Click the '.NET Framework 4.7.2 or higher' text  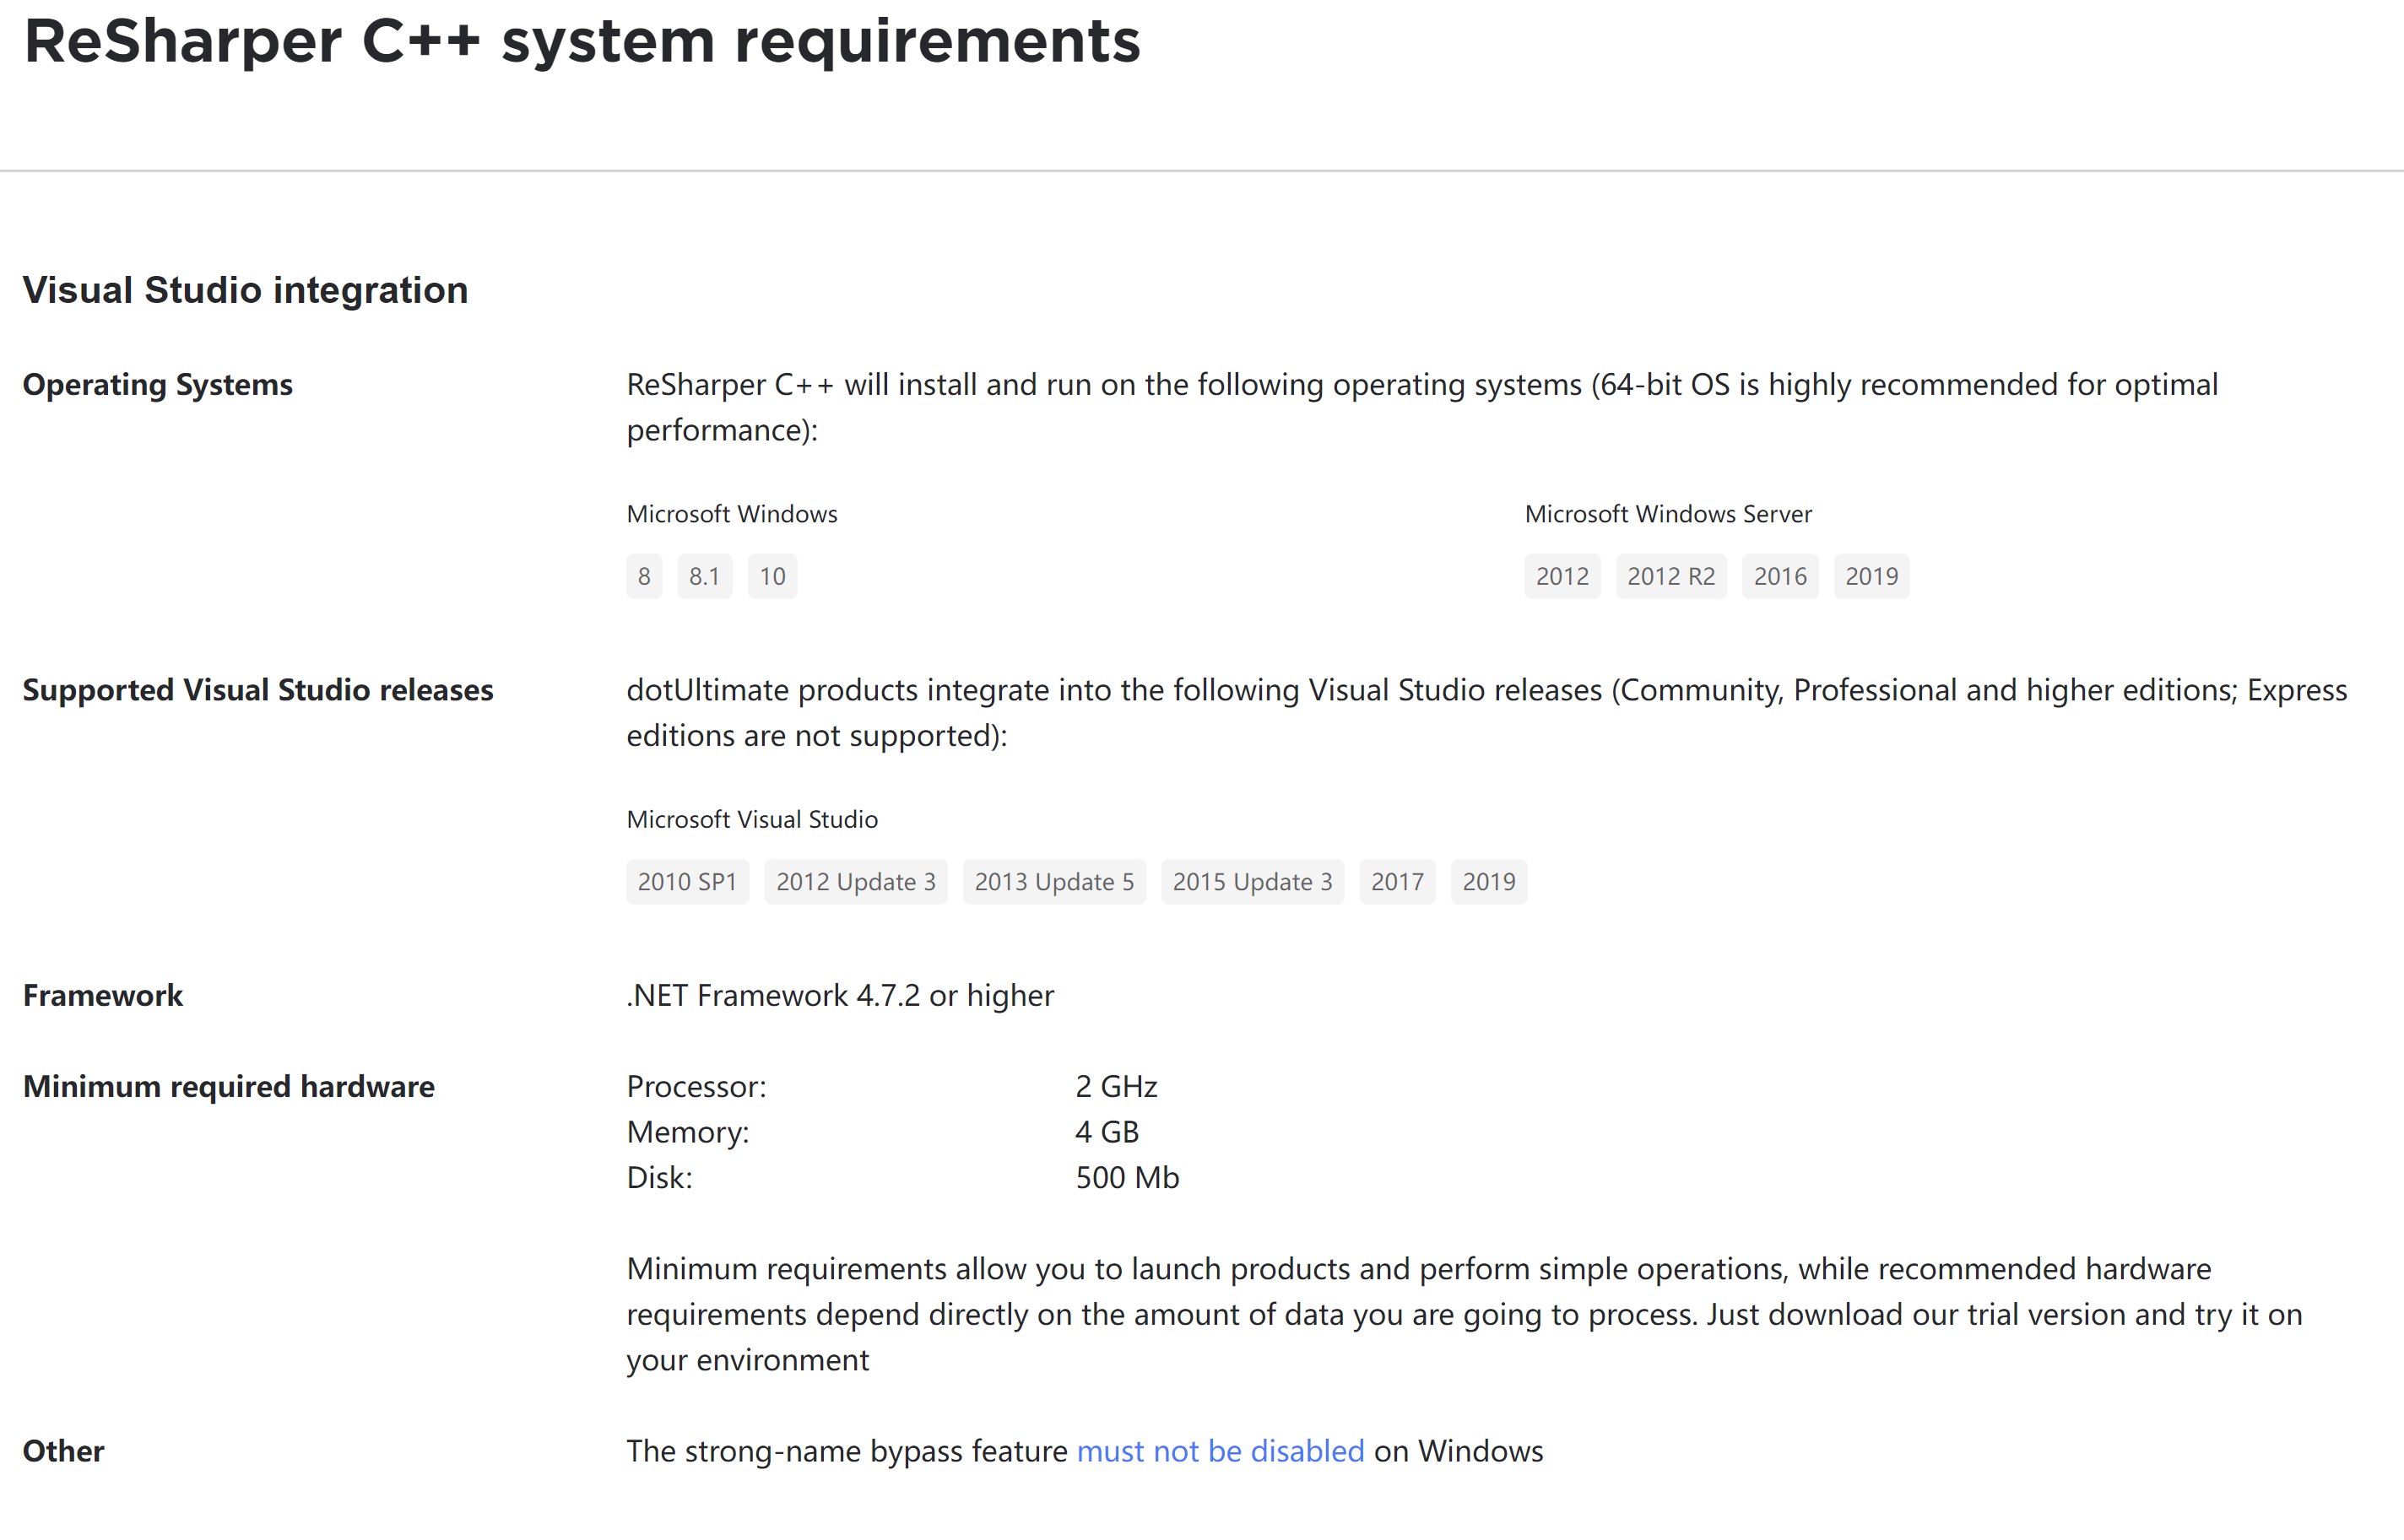tap(840, 996)
